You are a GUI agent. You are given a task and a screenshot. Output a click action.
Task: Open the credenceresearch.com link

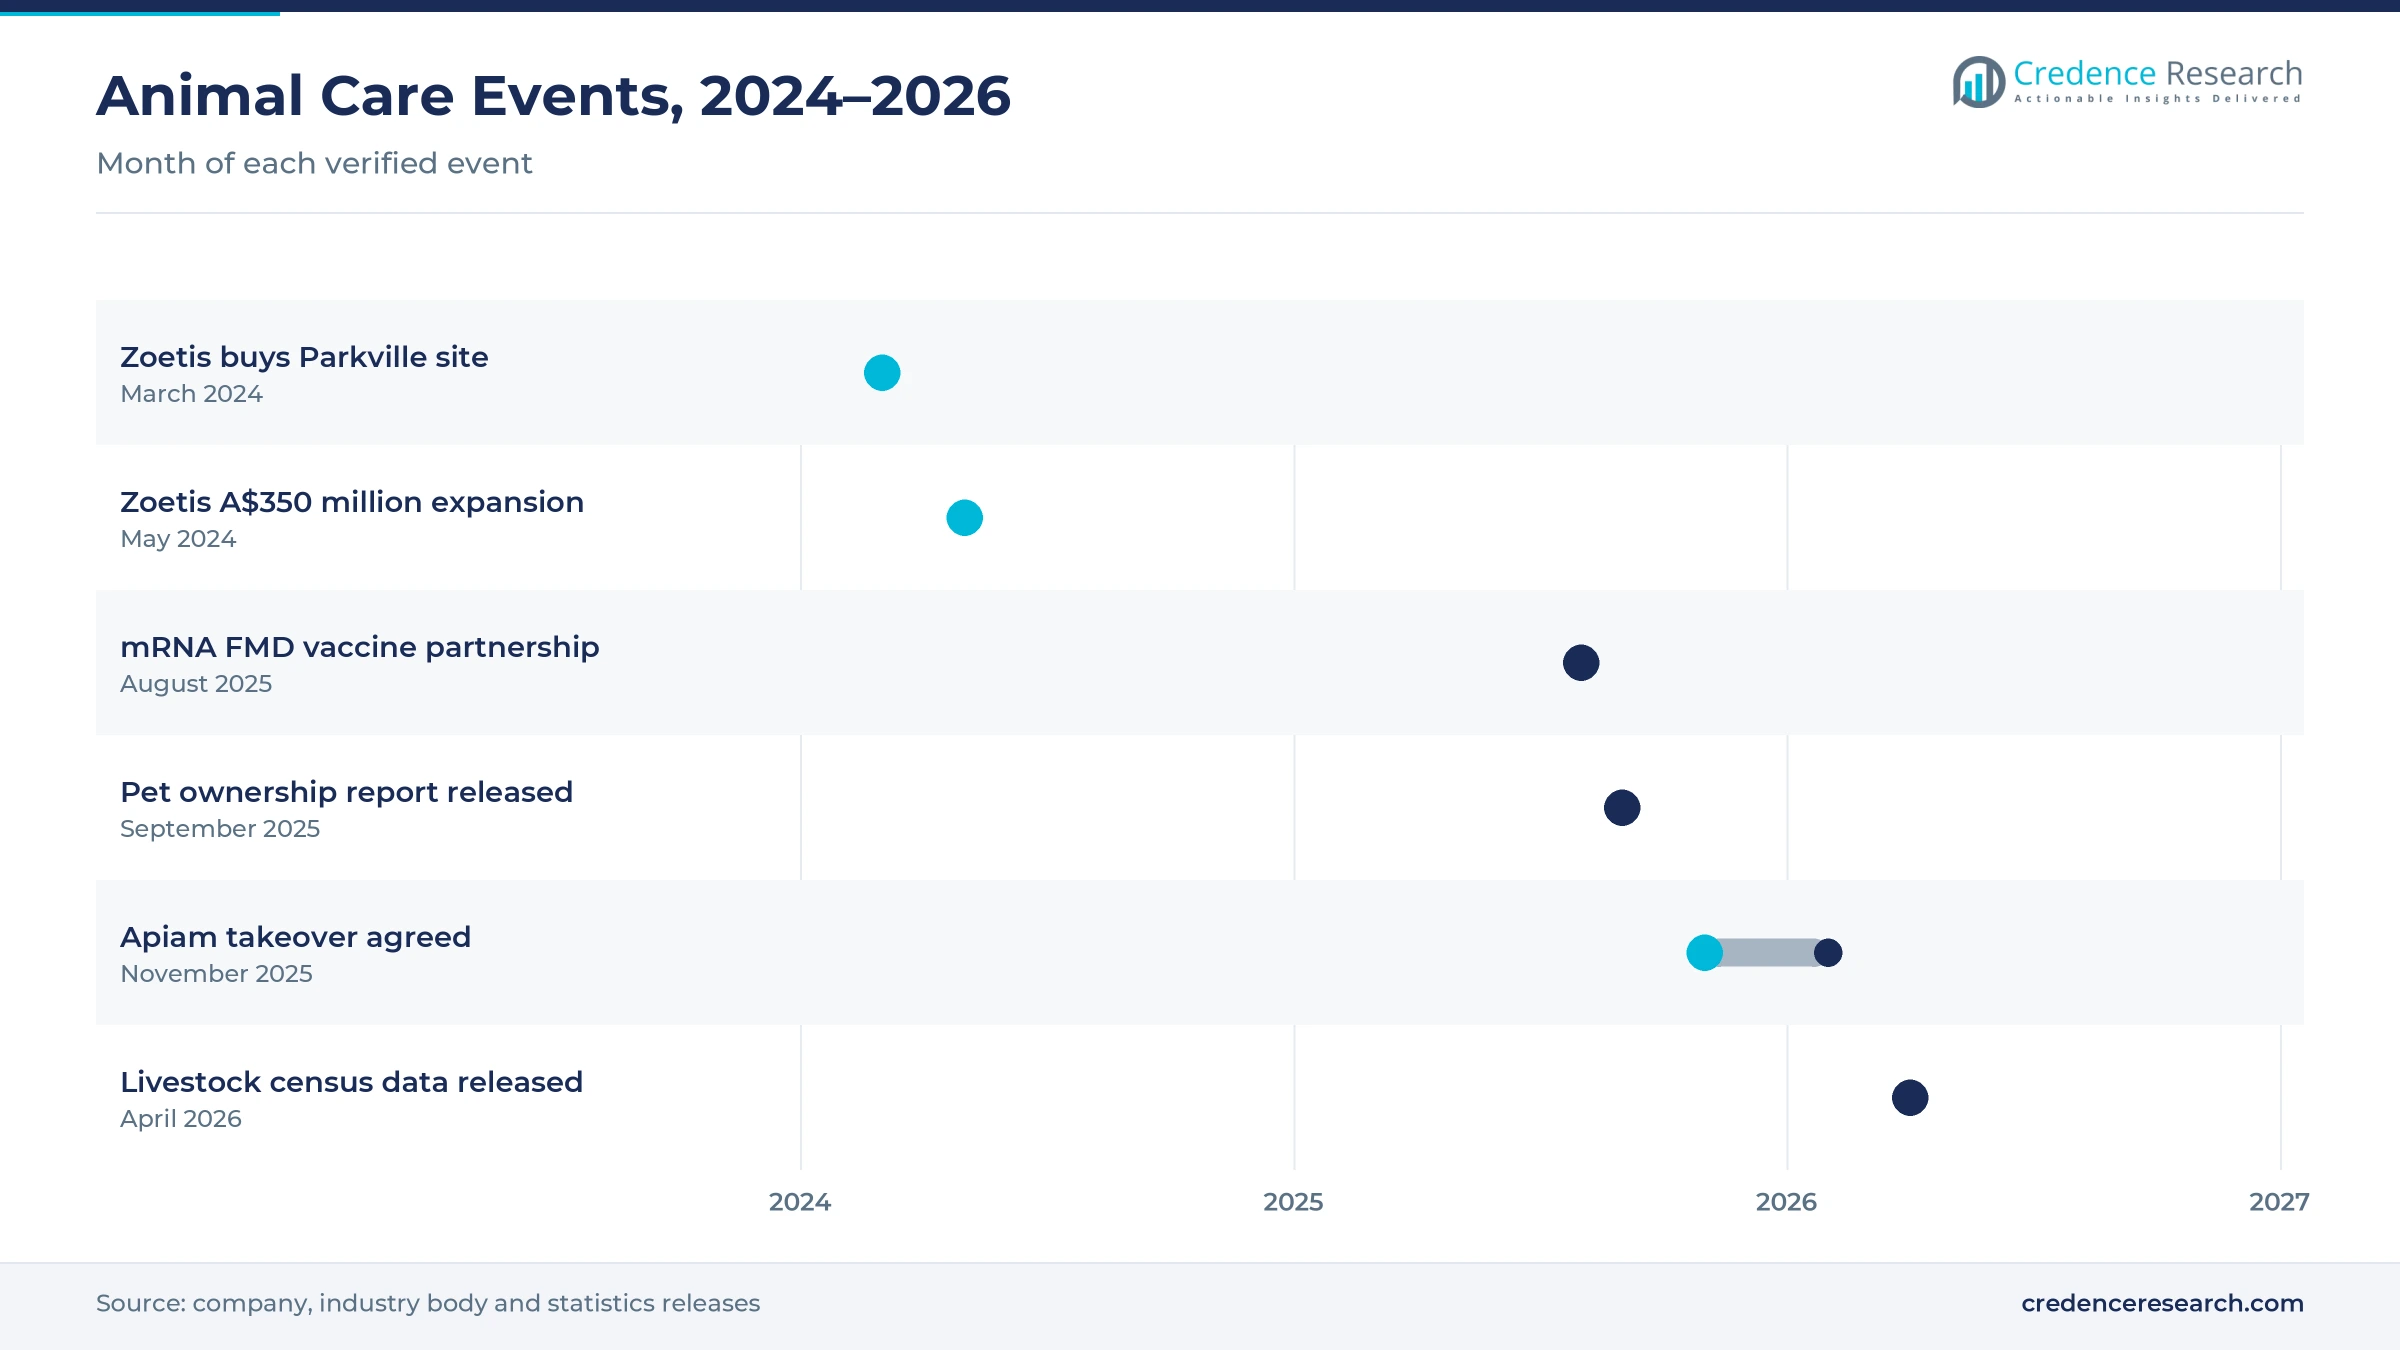coord(2162,1303)
